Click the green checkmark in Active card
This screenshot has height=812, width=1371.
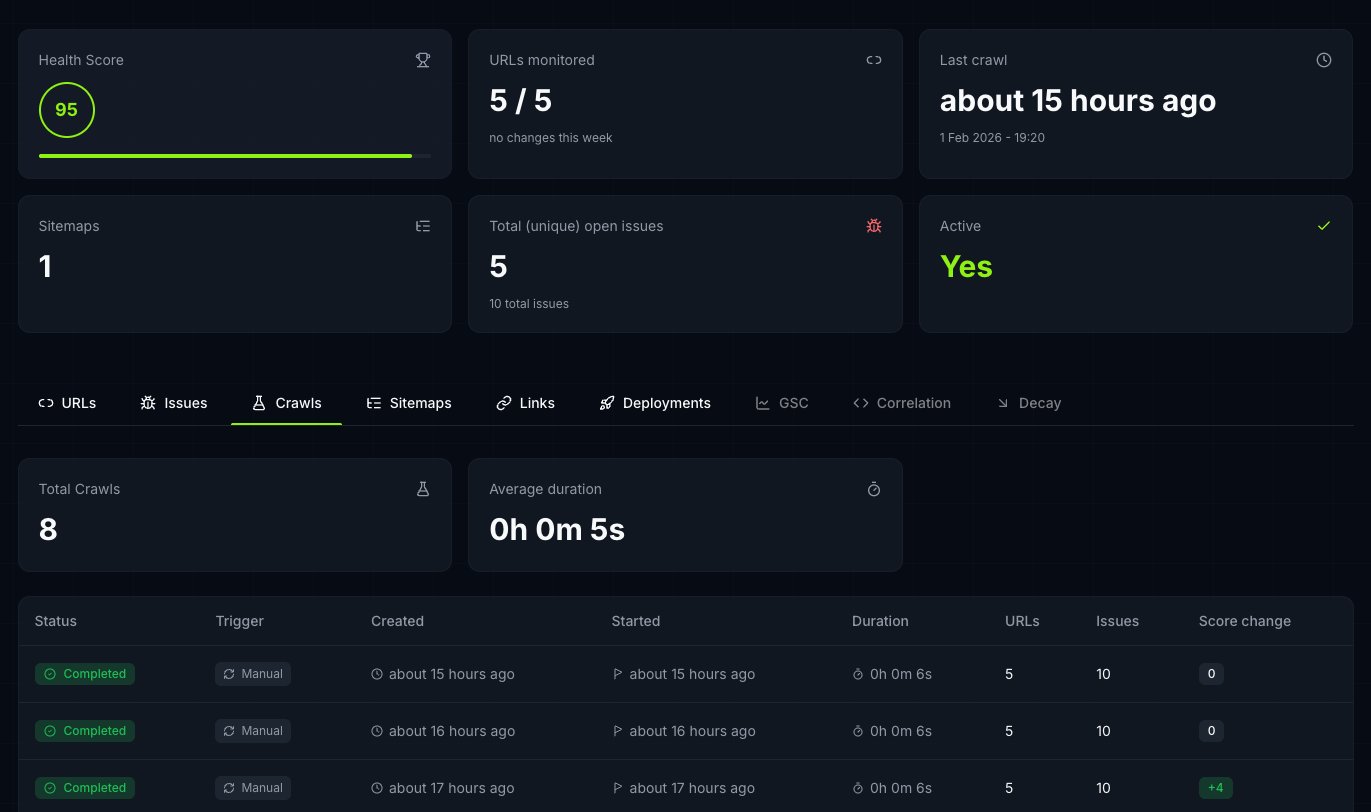[1324, 226]
